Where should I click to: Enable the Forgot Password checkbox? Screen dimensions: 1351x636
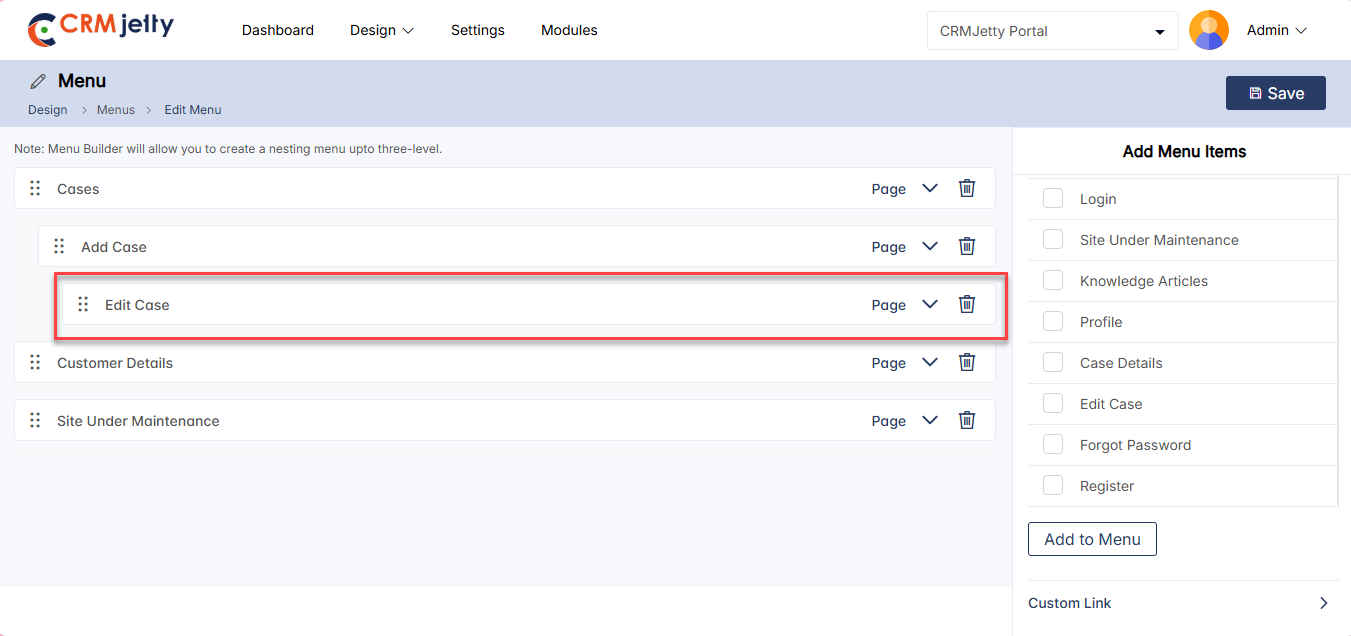tap(1053, 445)
